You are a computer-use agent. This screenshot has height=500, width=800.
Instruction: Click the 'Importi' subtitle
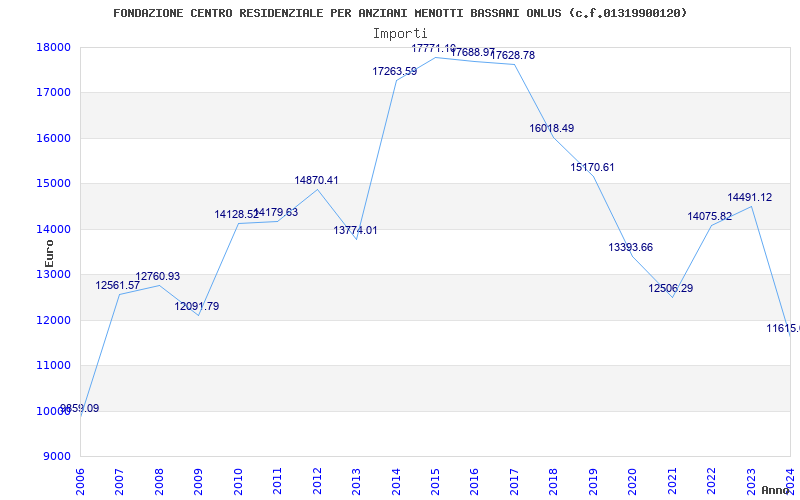coord(400,34)
